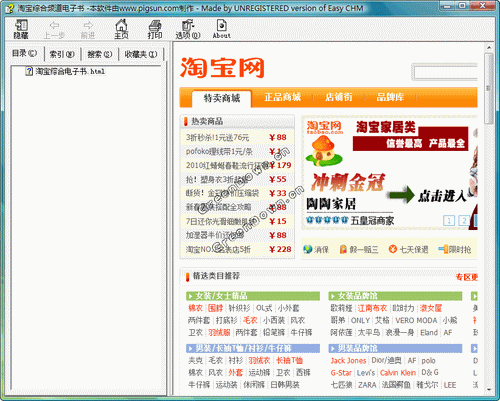The image size is (500, 401).
Task: Click the 七天保退 icon
Action: (393, 249)
